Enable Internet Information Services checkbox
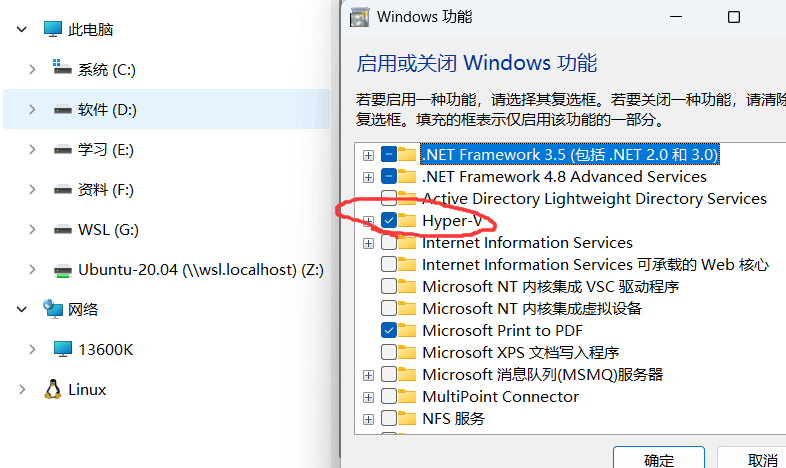 point(389,243)
